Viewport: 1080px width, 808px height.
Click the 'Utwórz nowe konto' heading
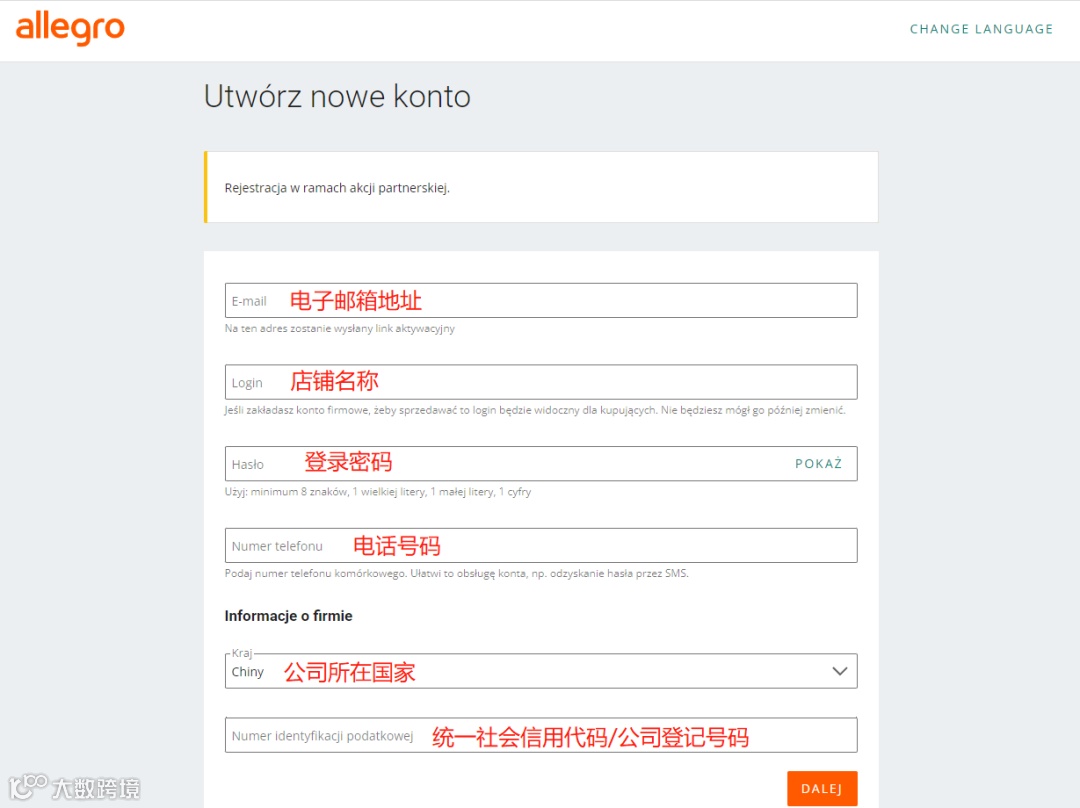337,96
